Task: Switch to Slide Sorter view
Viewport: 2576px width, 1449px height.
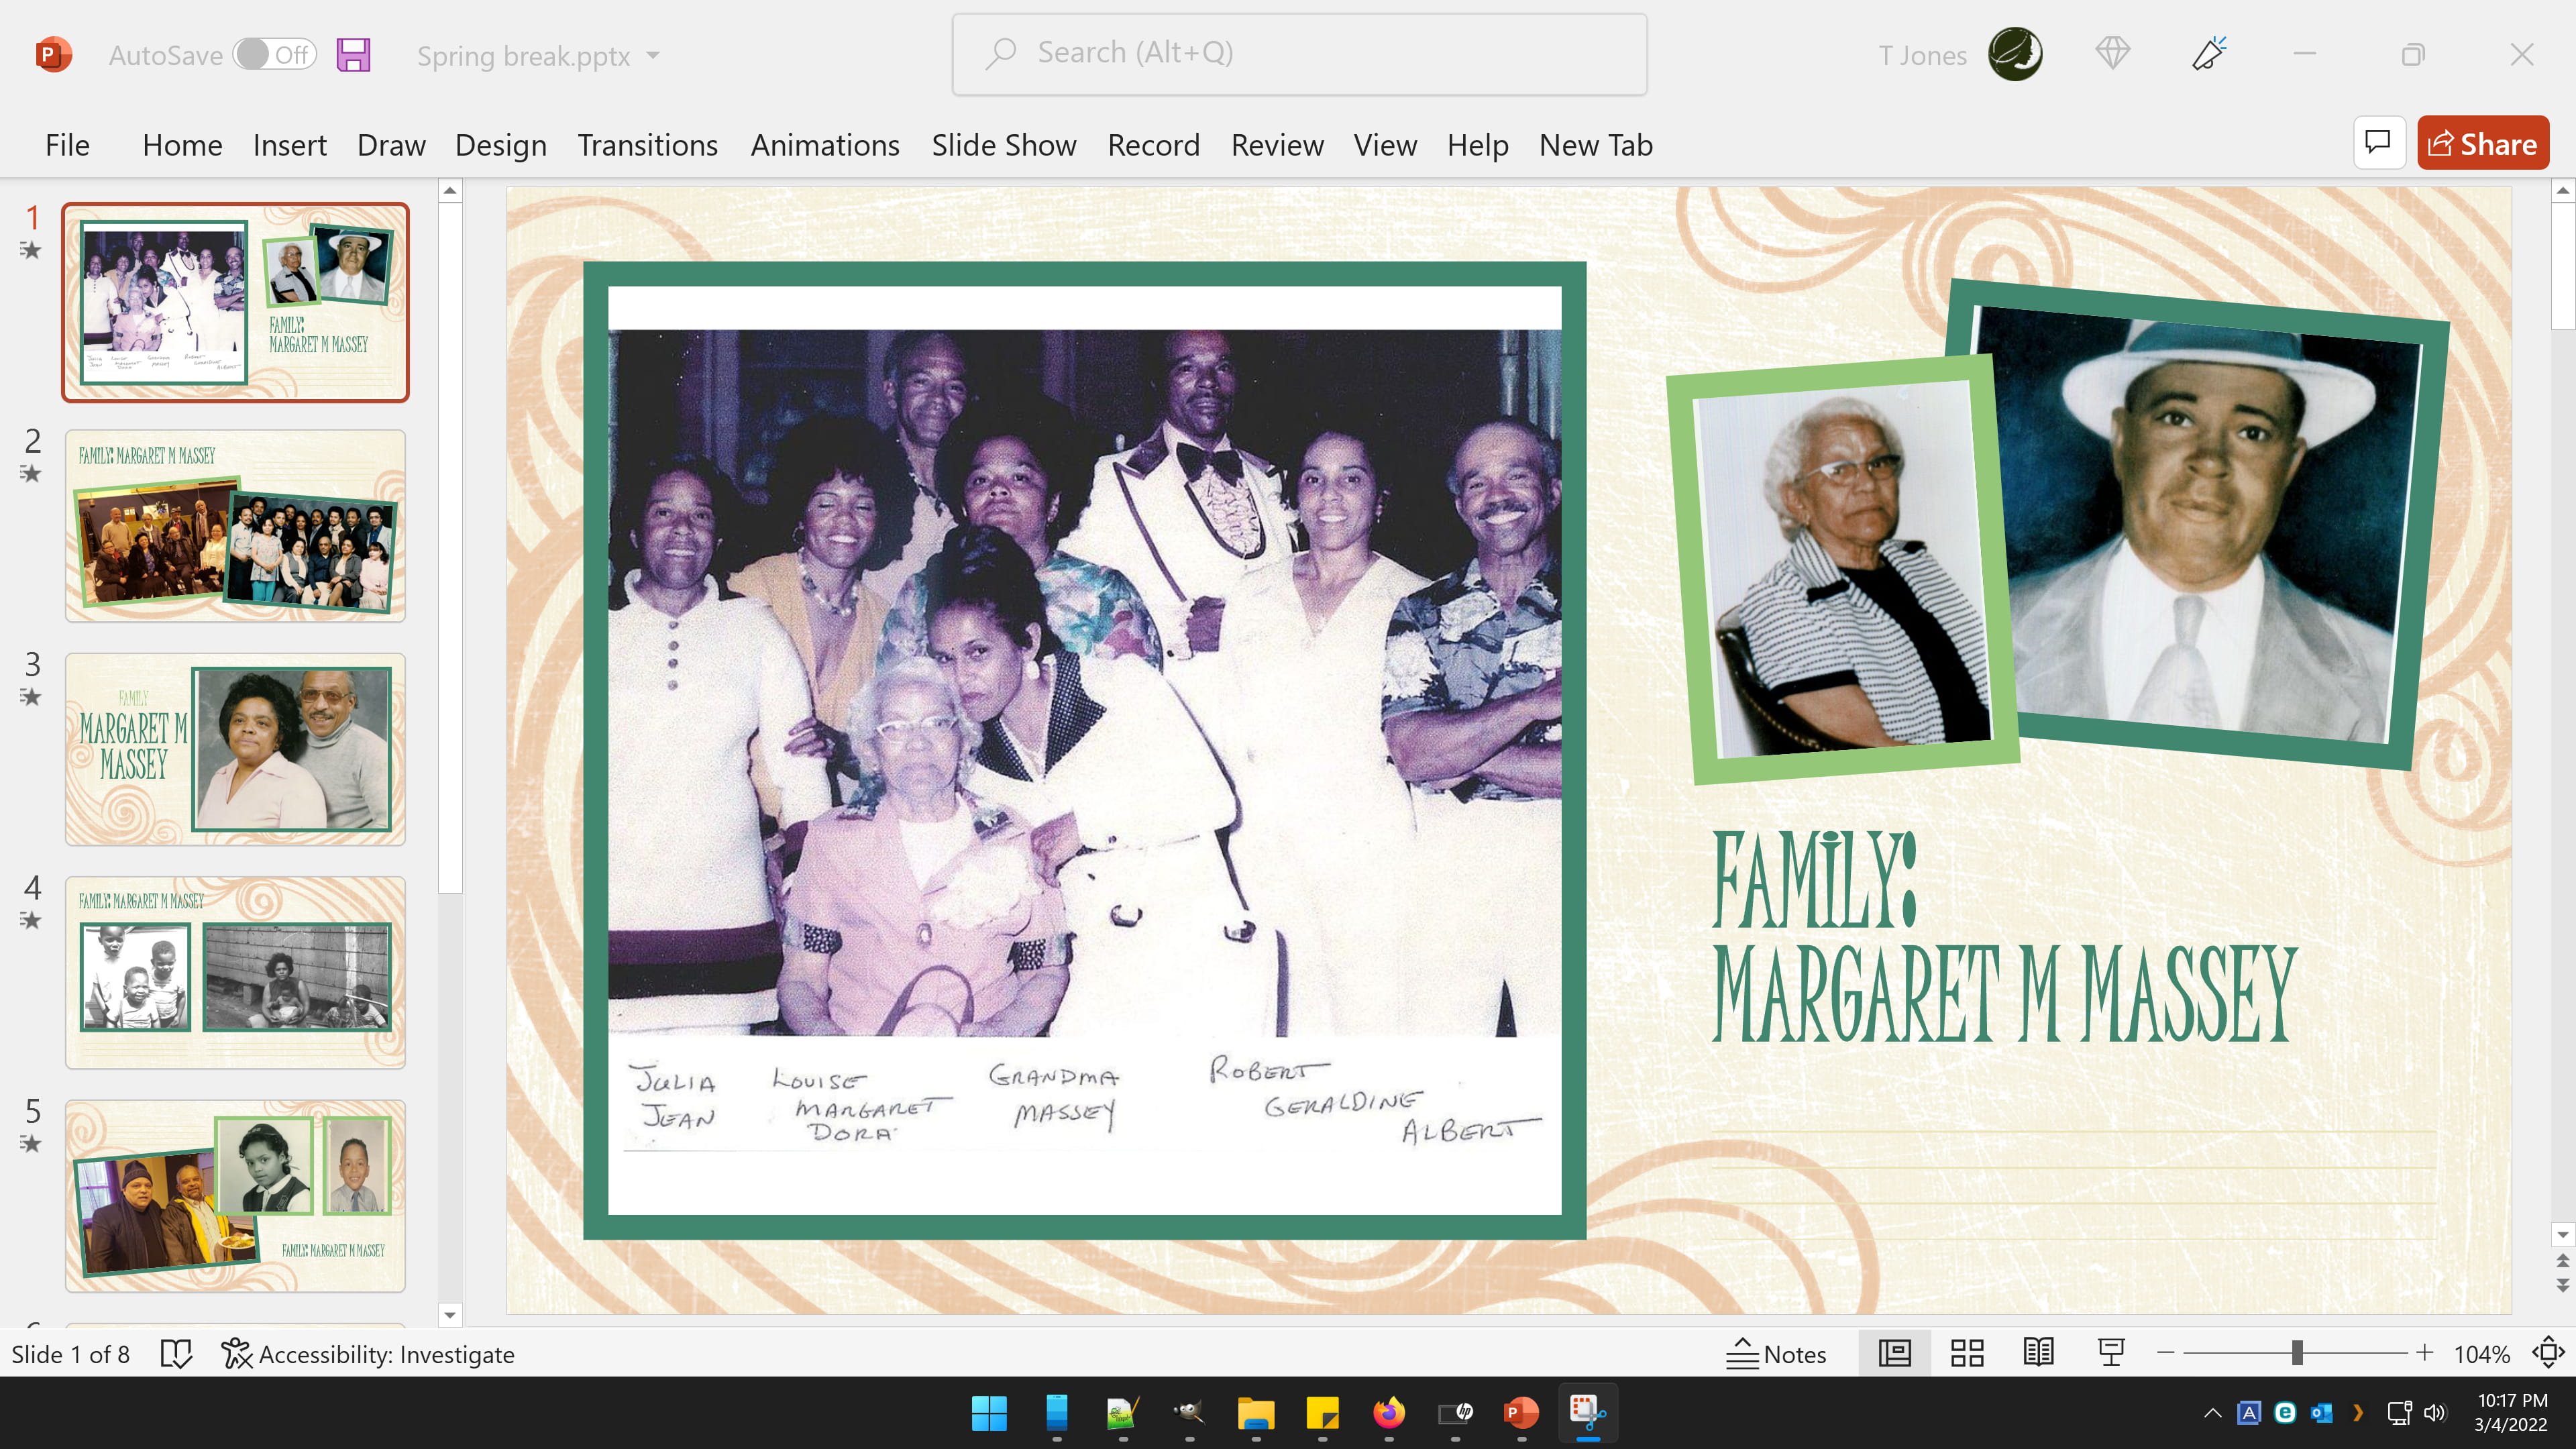Action: (1966, 1354)
